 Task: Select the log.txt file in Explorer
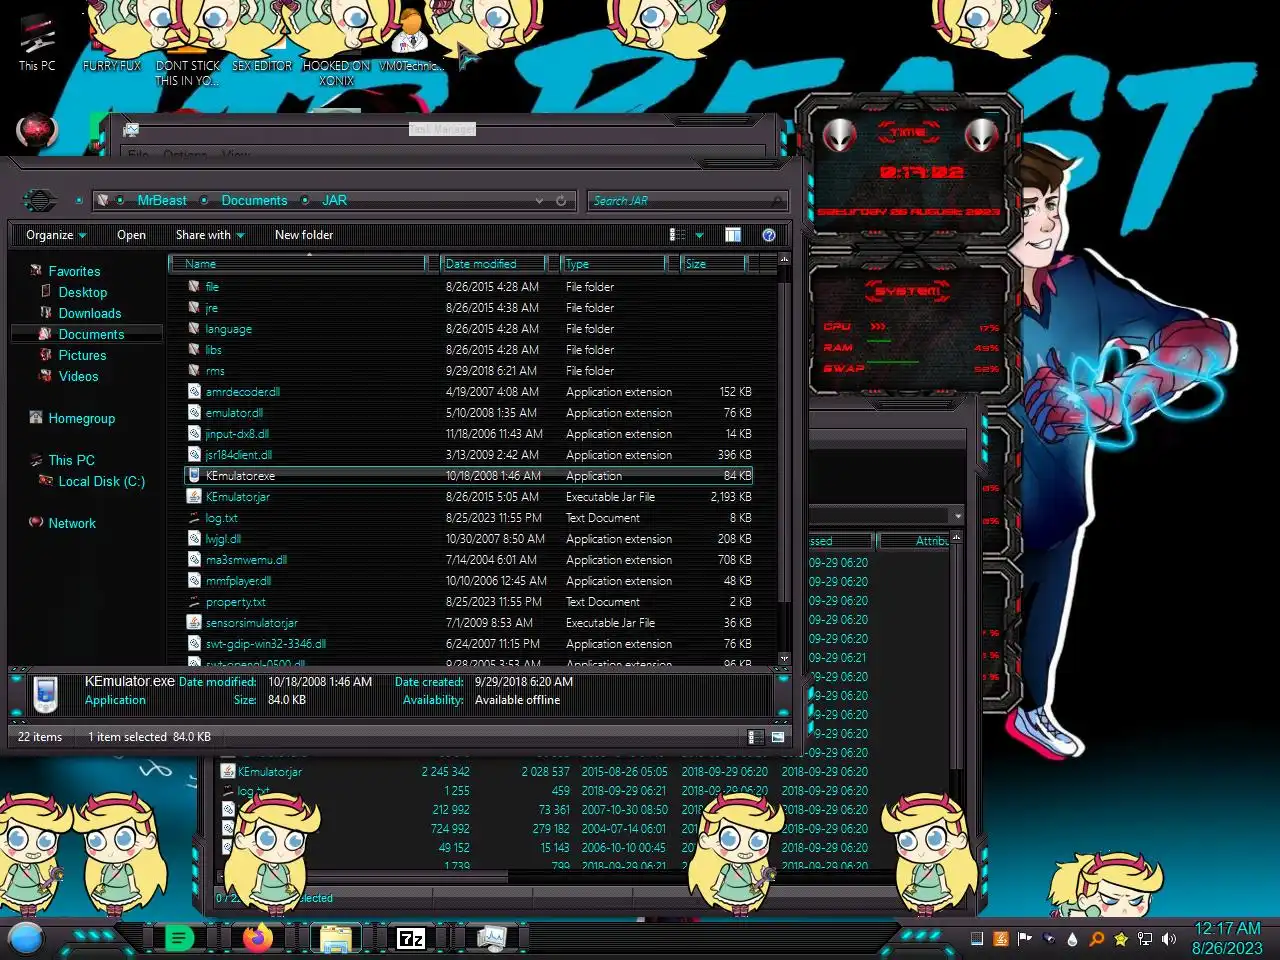(470, 518)
